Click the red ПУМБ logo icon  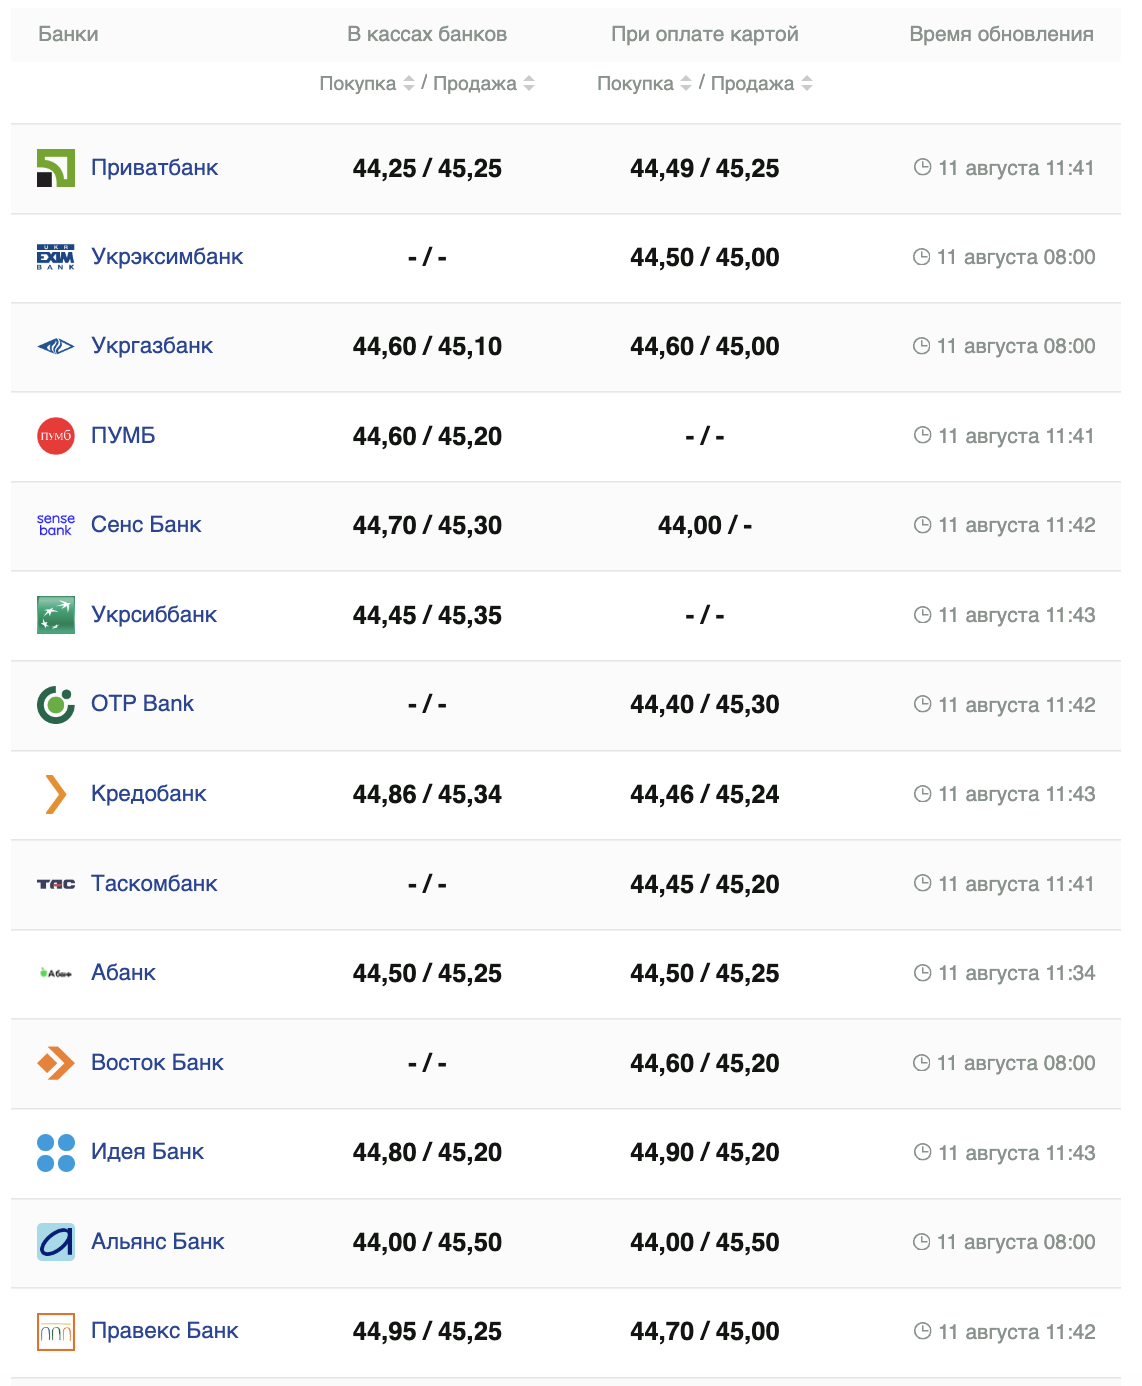pyautogui.click(x=56, y=436)
